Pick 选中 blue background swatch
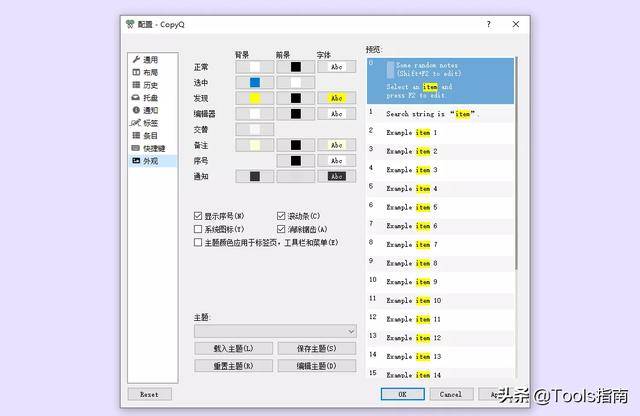The image size is (640, 416). click(255, 82)
